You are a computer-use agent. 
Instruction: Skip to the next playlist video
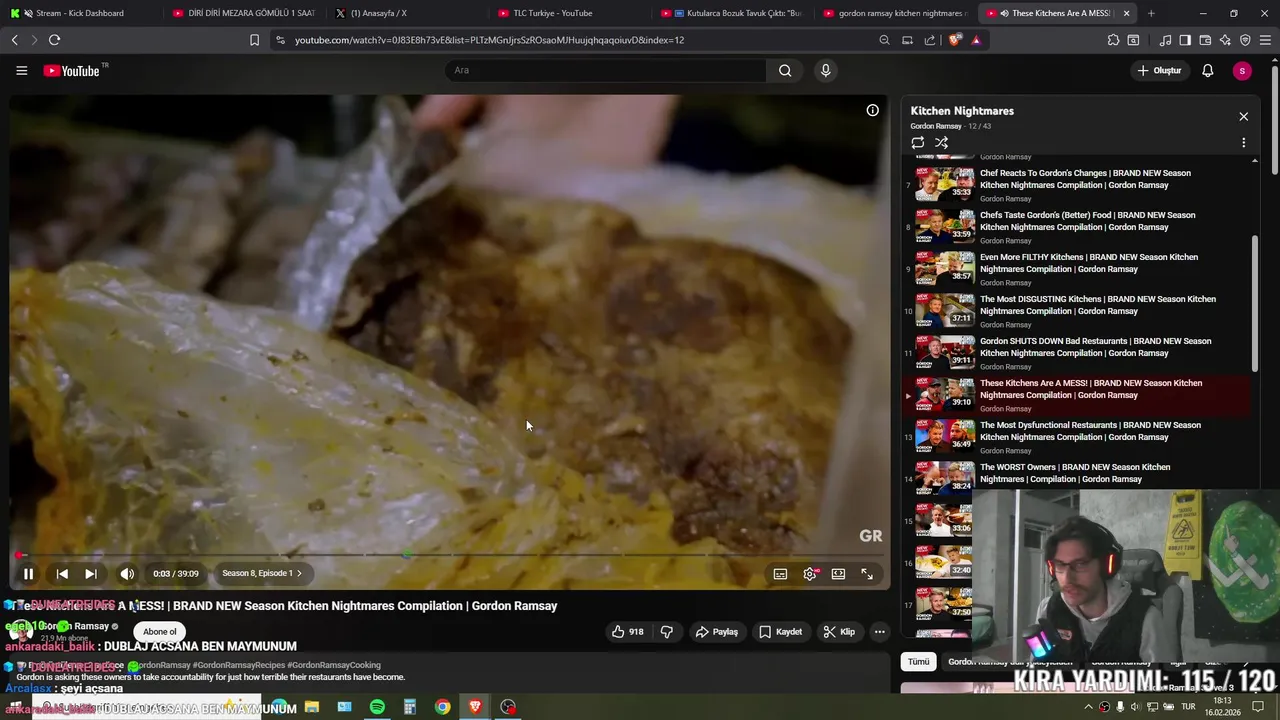pos(91,574)
